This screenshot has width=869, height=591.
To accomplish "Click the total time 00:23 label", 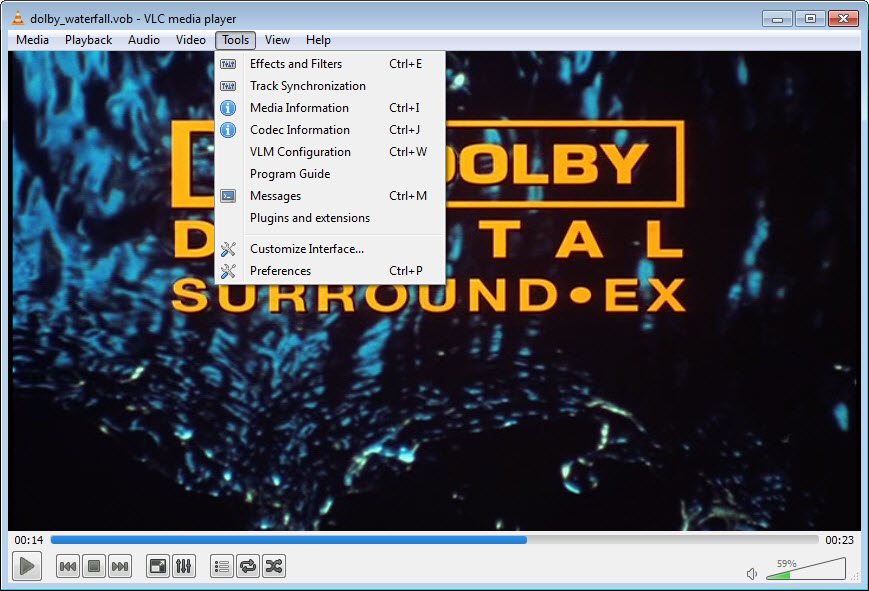I will point(840,540).
